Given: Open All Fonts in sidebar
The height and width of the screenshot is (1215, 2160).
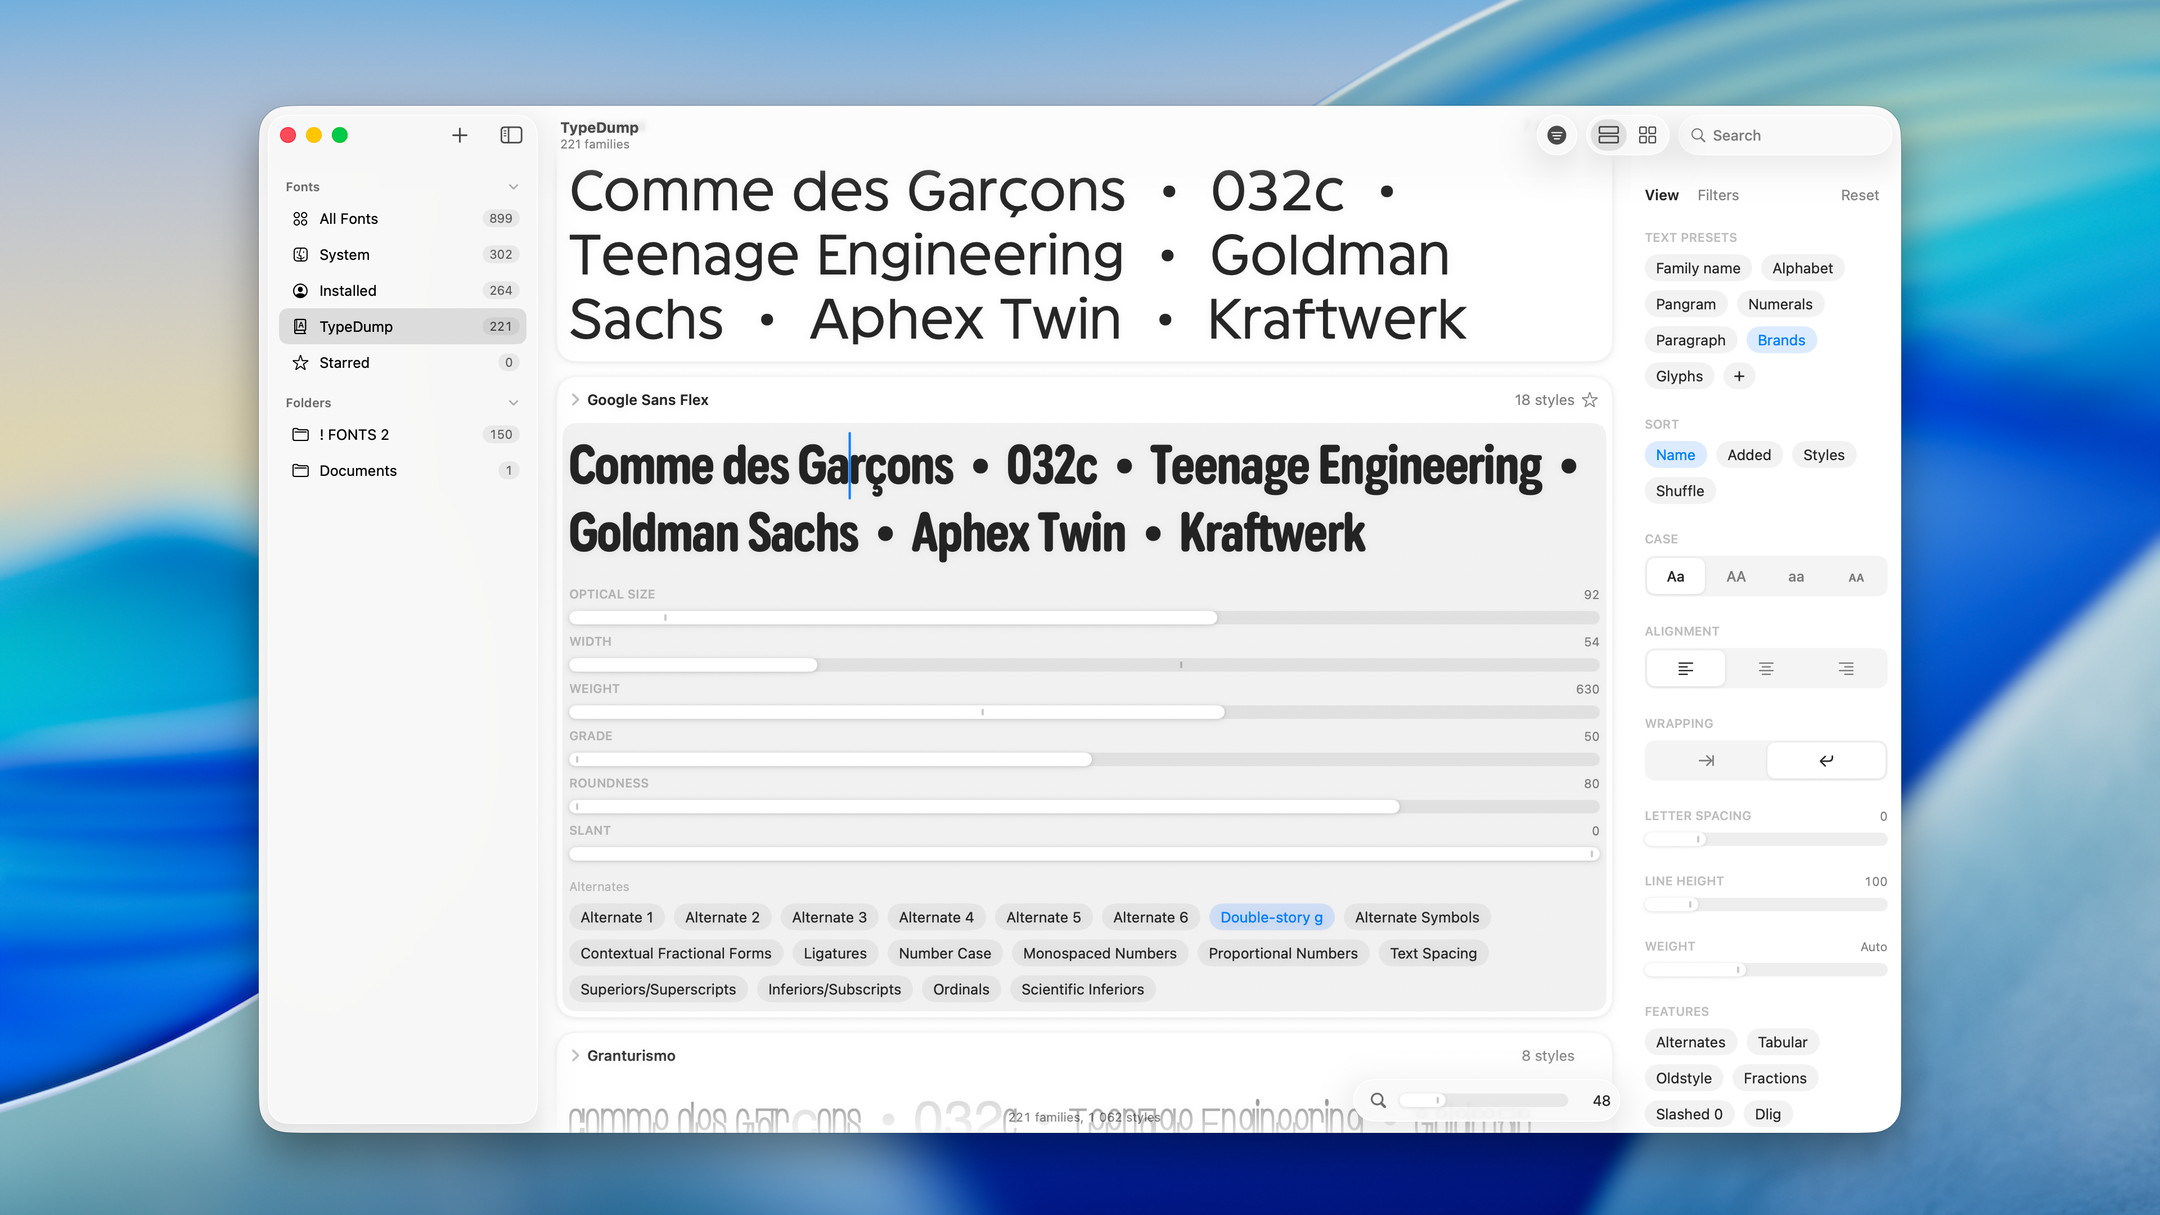Looking at the screenshot, I should (402, 219).
